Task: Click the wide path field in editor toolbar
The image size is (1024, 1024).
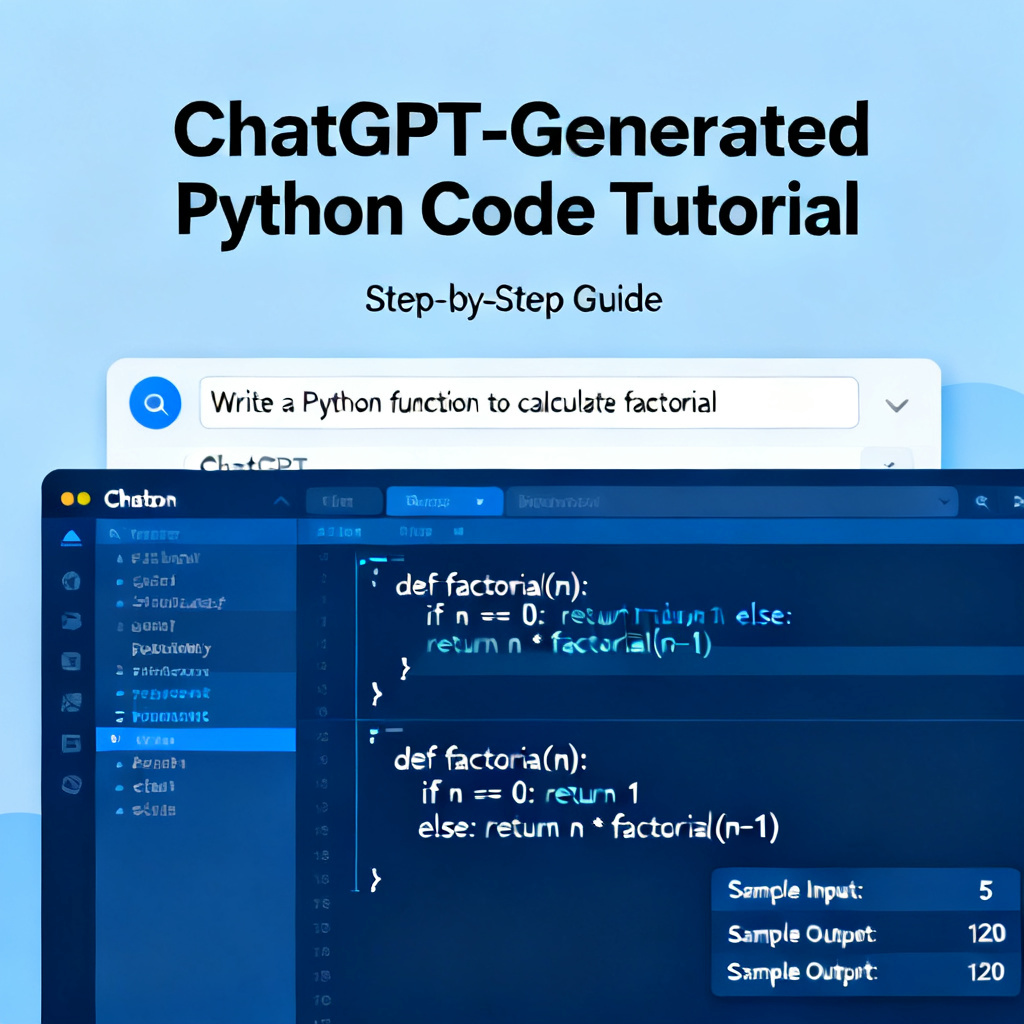Action: pos(731,502)
